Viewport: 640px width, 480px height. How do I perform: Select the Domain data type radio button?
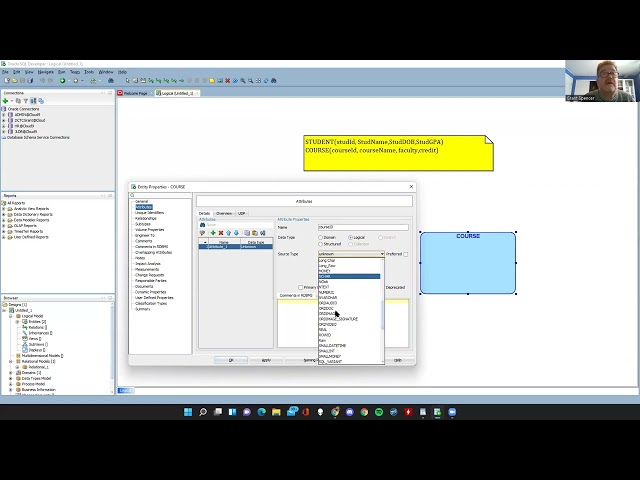320,237
